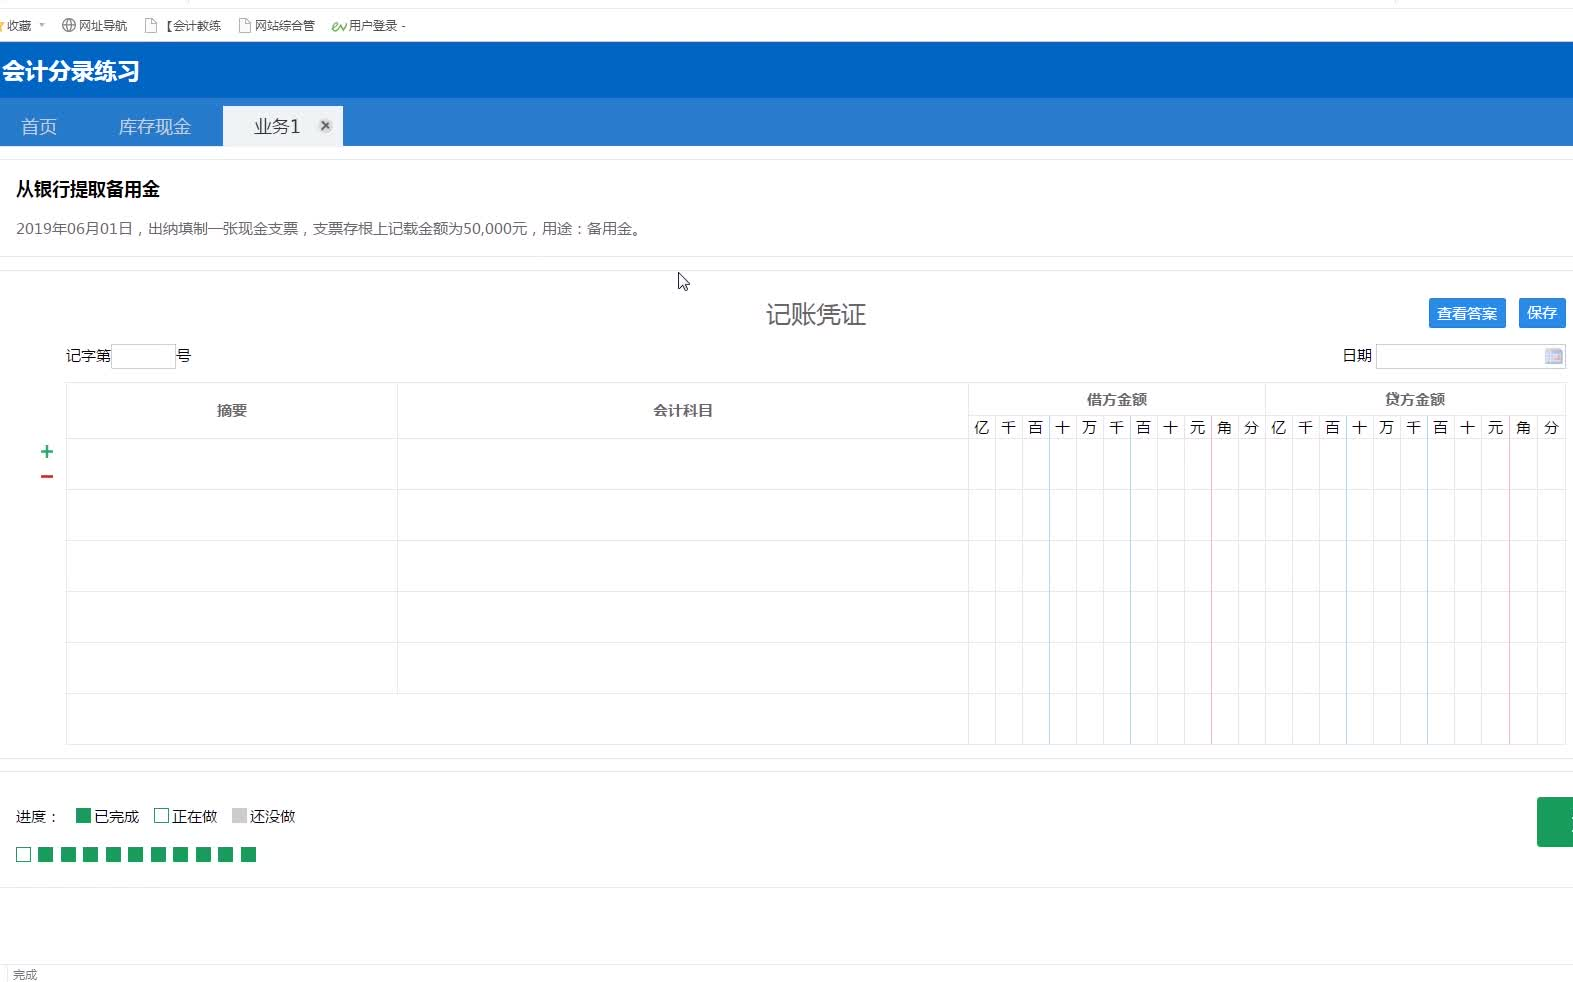
Task: Click the 摘要 column header
Action: pos(232,410)
